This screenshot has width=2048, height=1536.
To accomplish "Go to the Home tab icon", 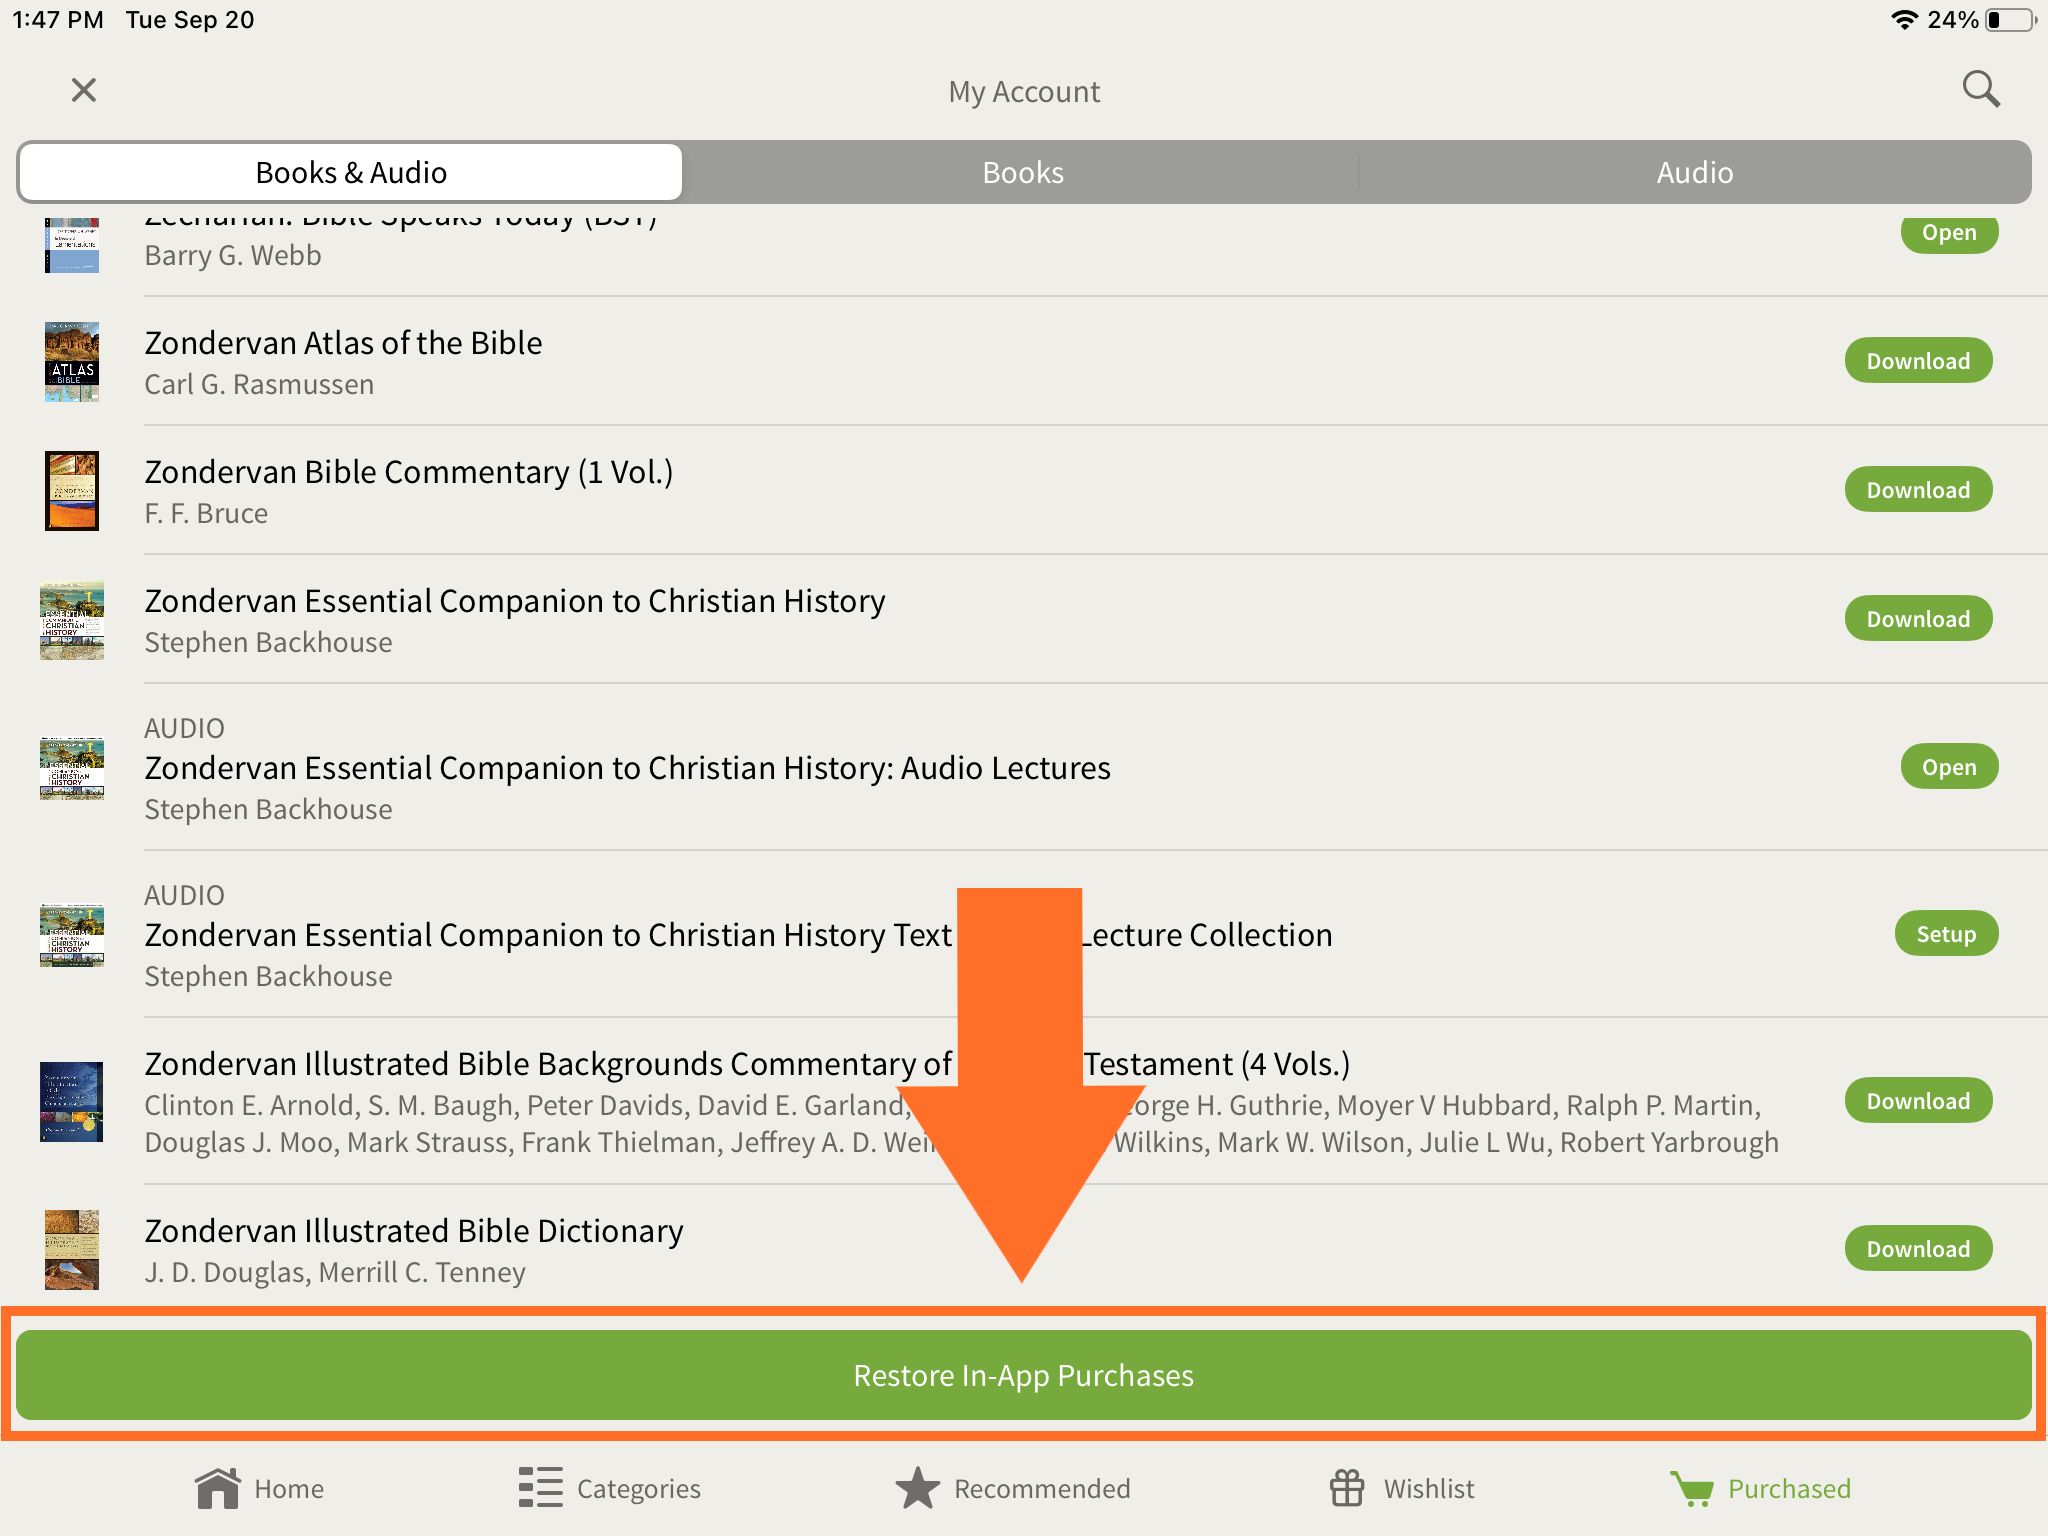I will pyautogui.click(x=217, y=1488).
